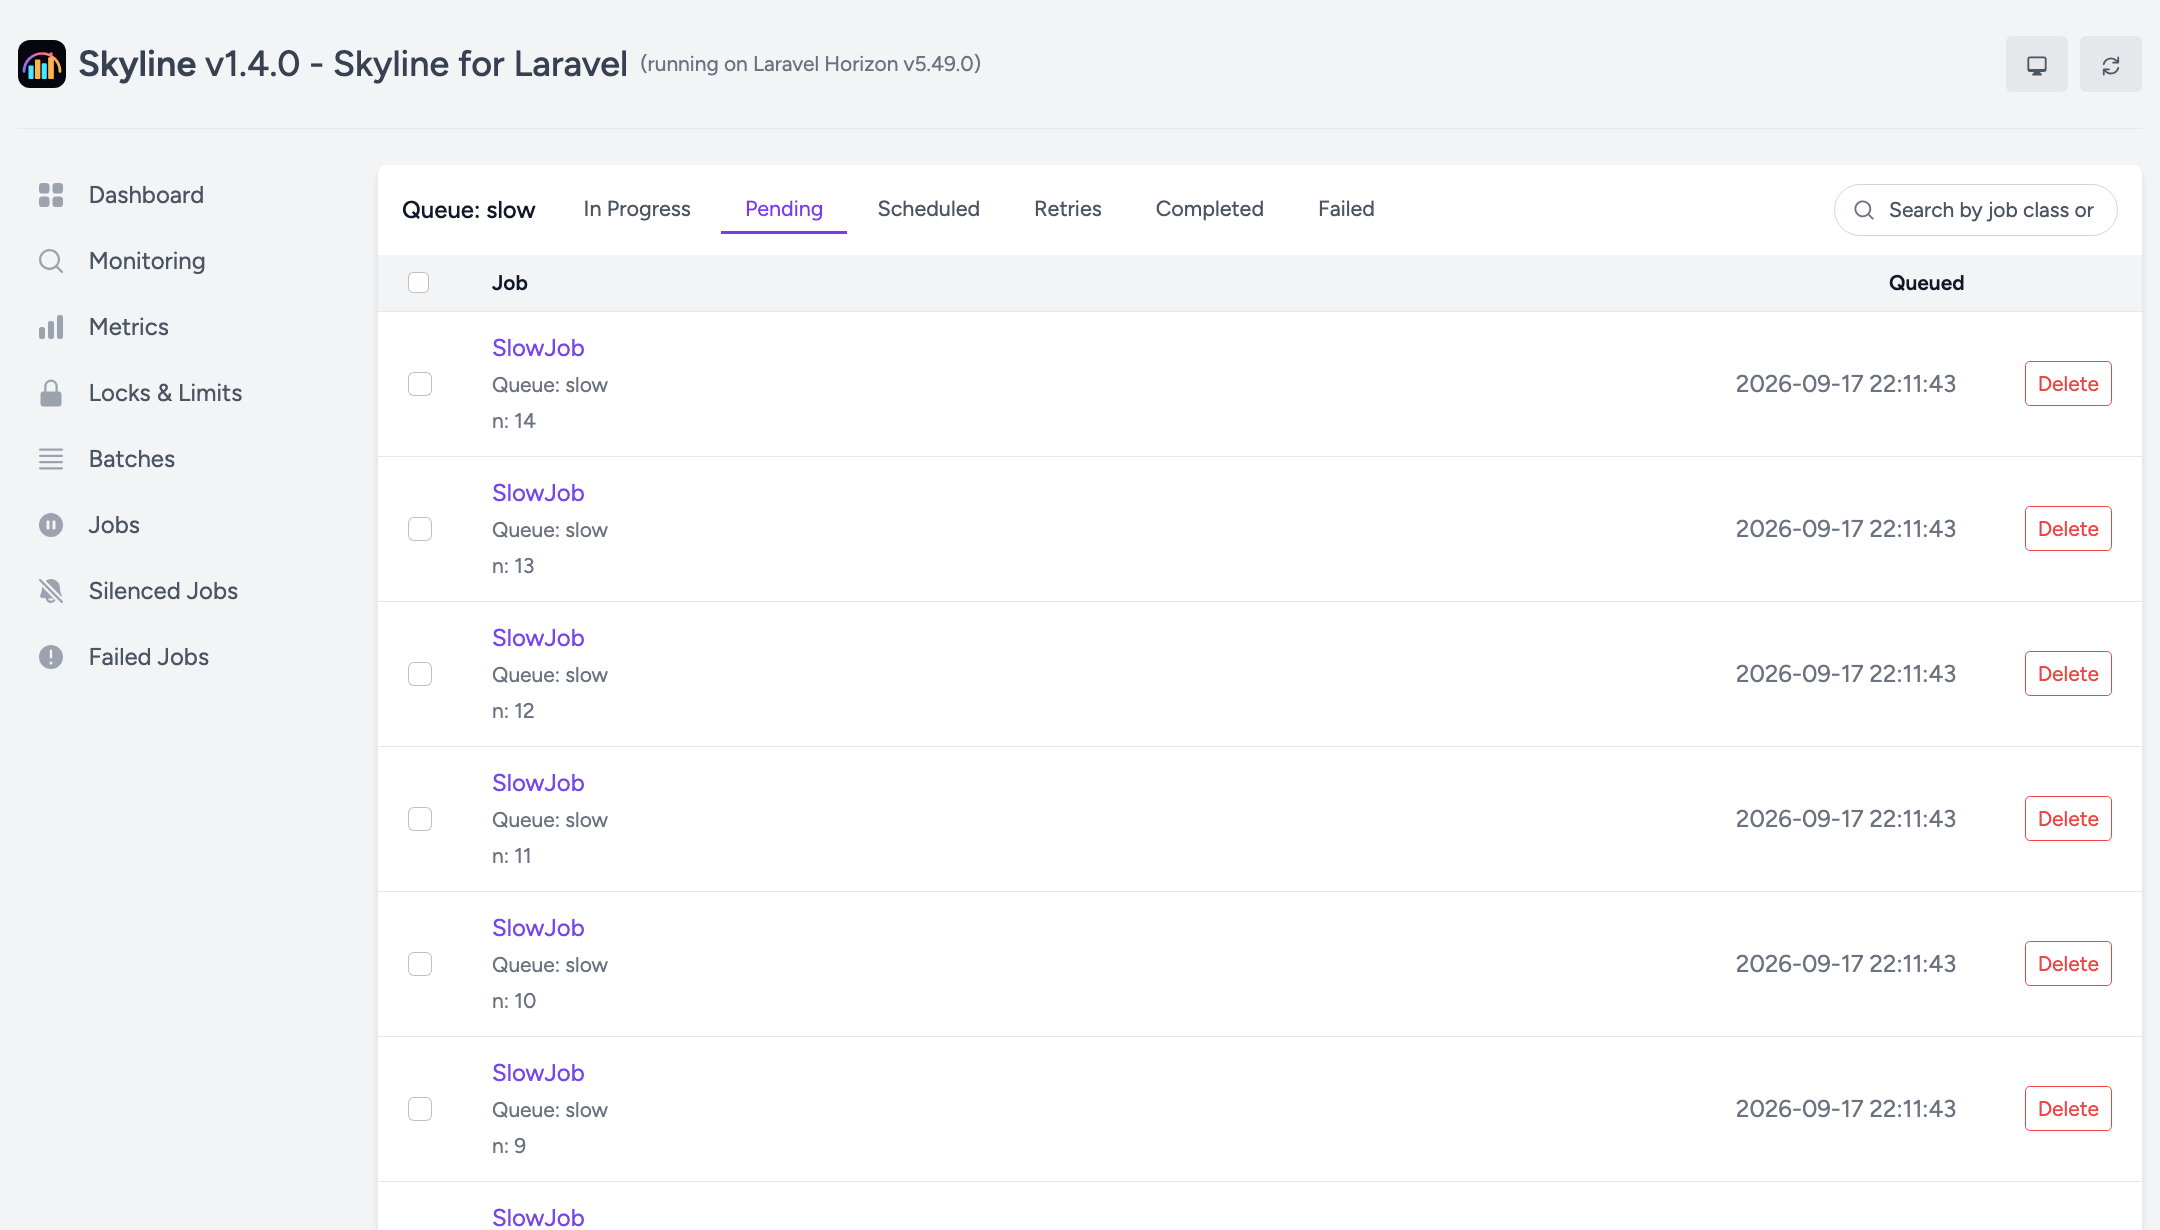Delete the SlowJob with n: 10

pyautogui.click(x=2068, y=964)
